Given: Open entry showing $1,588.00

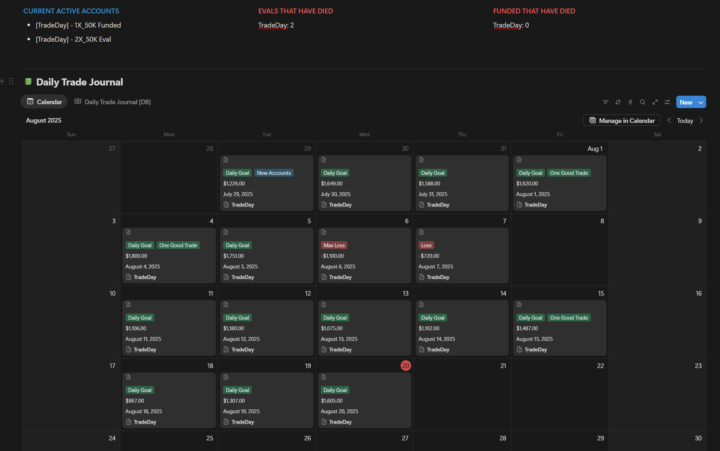Looking at the screenshot, I should pos(462,183).
